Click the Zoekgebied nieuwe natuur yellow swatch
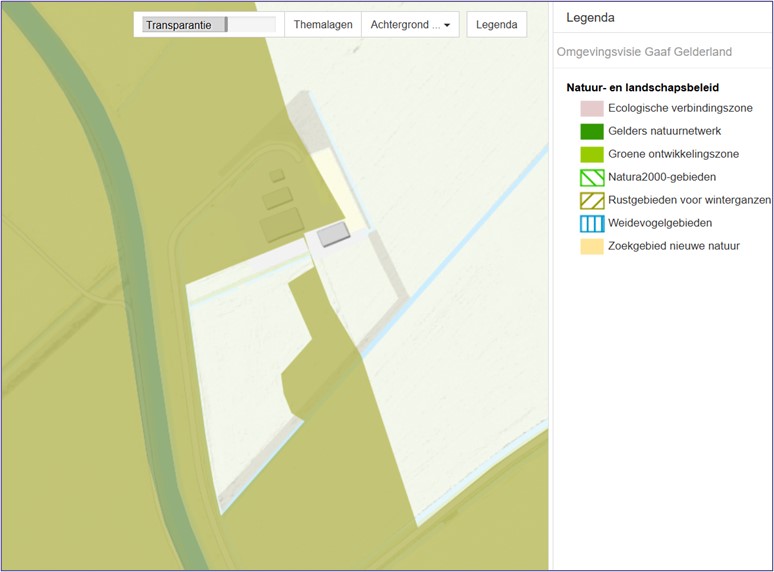The image size is (774, 572). pyautogui.click(x=592, y=246)
